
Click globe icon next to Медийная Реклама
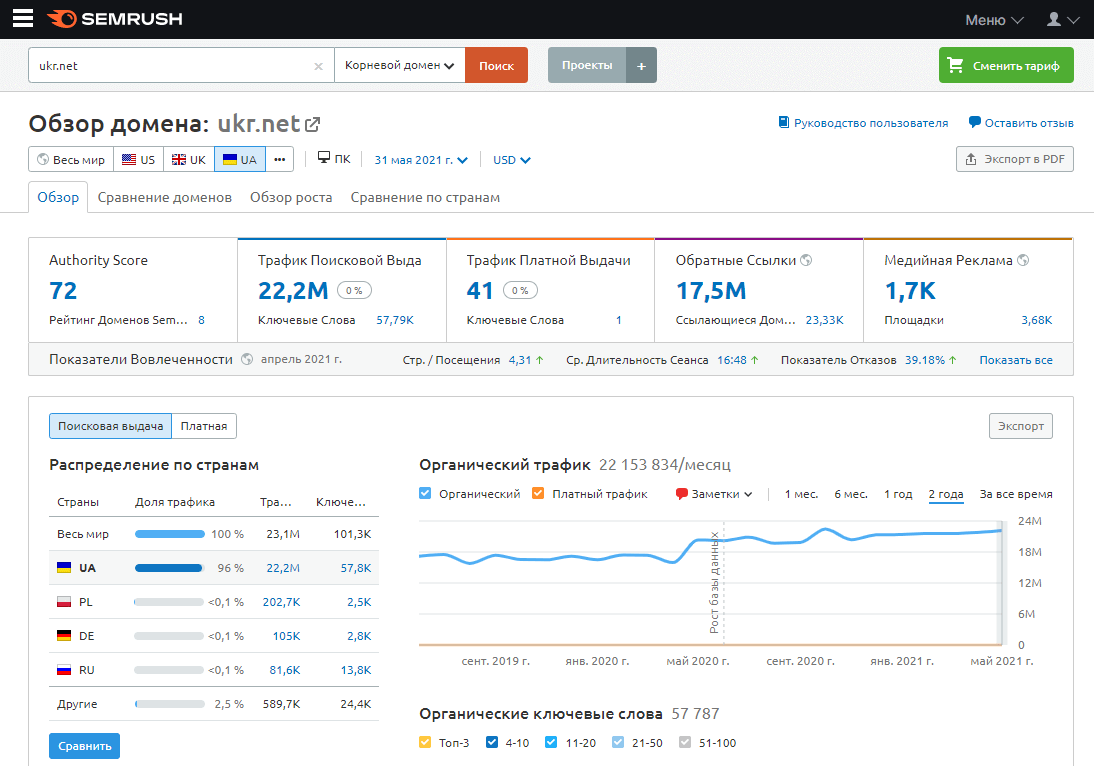(x=1023, y=260)
